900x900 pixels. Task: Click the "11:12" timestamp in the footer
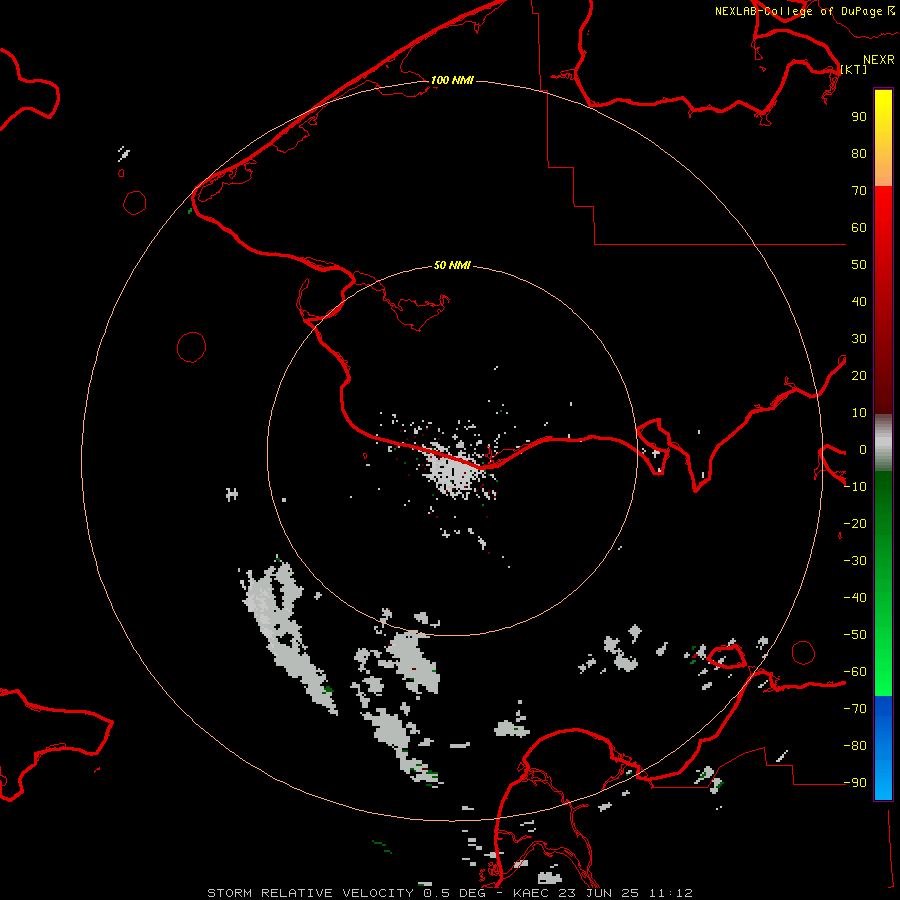click(671, 893)
